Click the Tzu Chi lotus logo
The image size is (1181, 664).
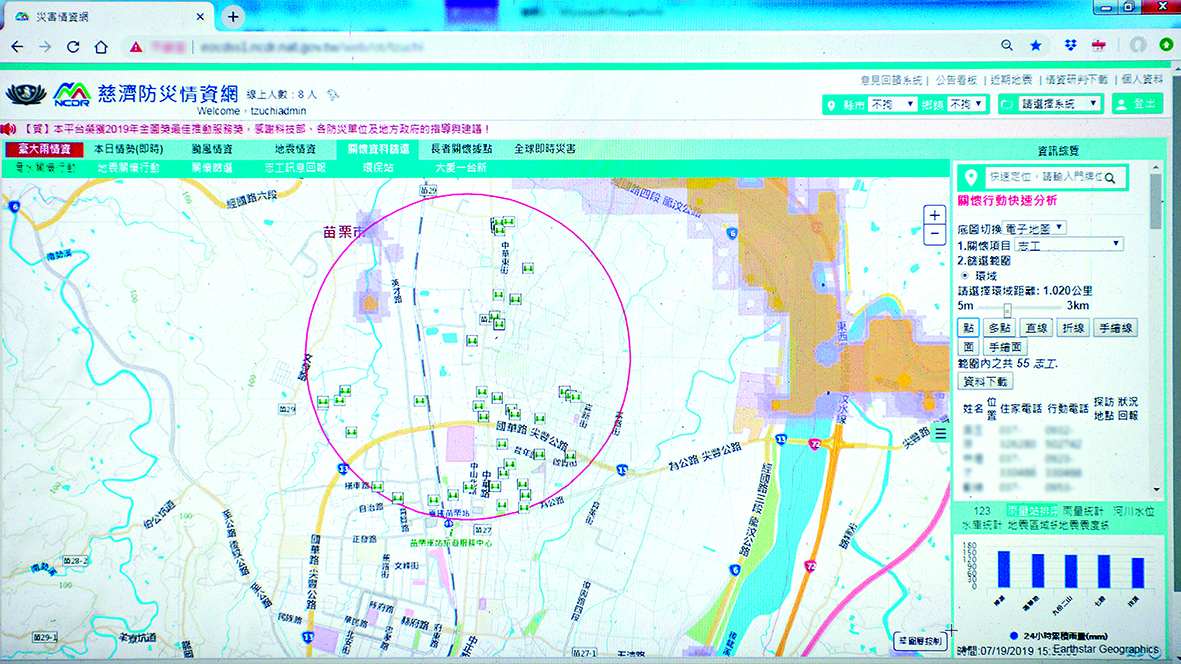coord(26,94)
